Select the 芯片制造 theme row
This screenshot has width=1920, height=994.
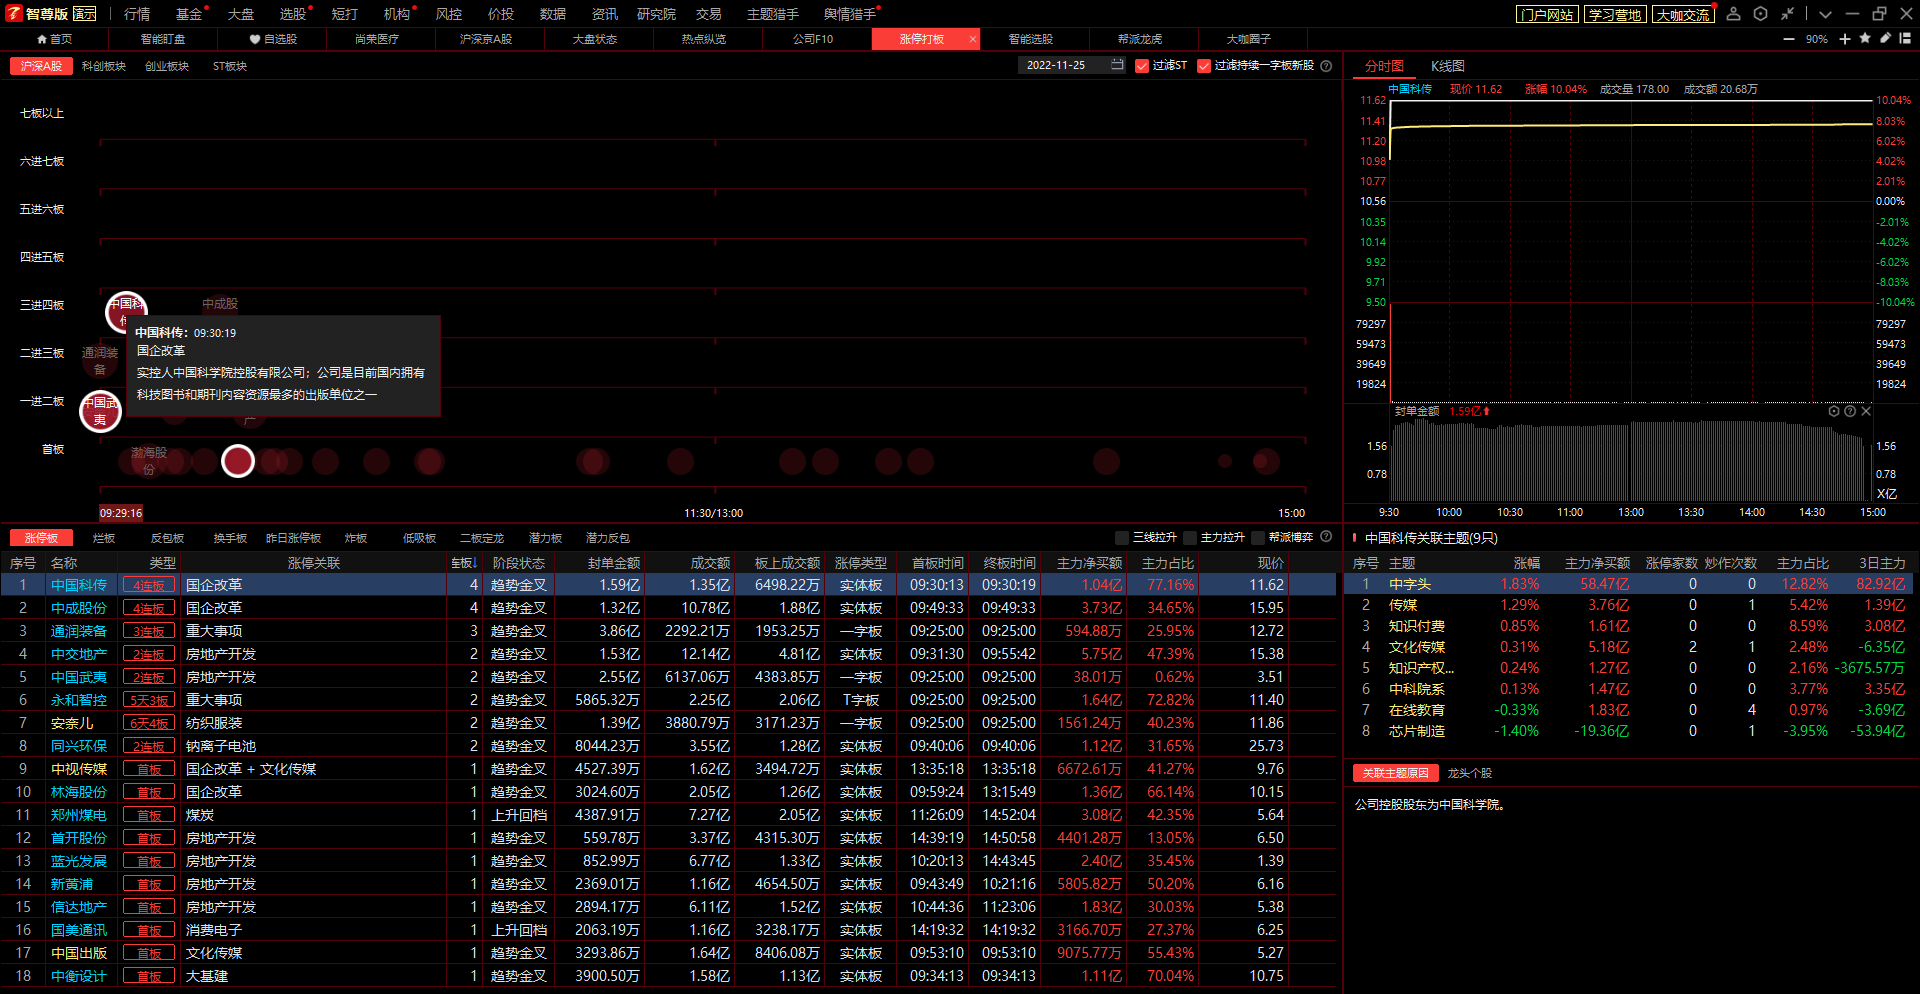pyautogui.click(x=1630, y=731)
